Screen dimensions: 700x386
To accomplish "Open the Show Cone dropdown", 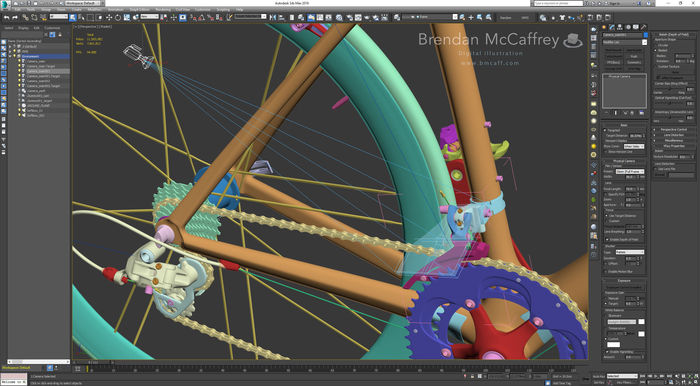I will click(x=634, y=146).
